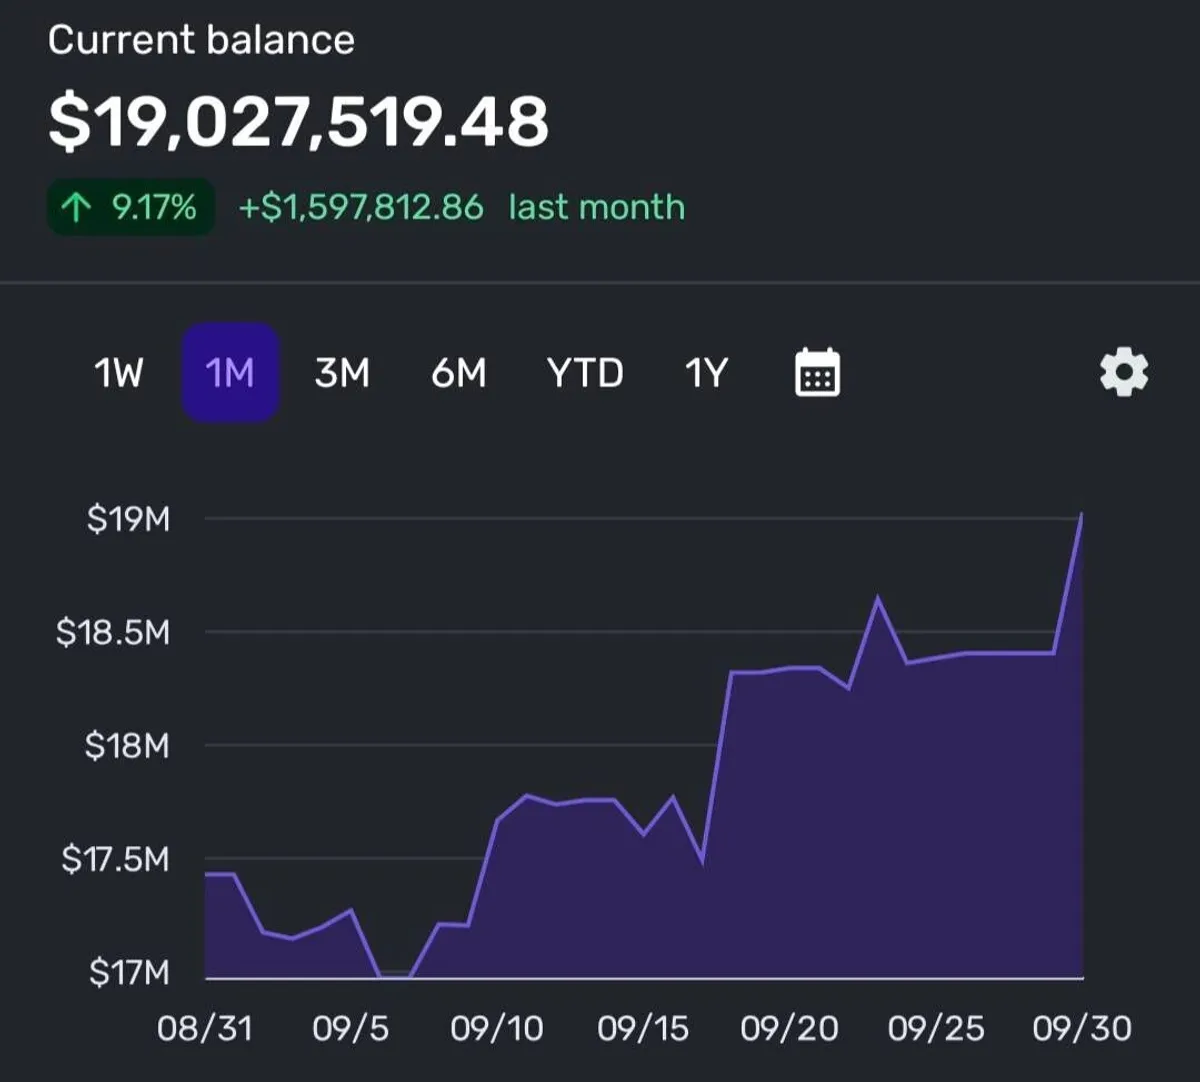
Task: Select the 1W time range
Action: (118, 373)
